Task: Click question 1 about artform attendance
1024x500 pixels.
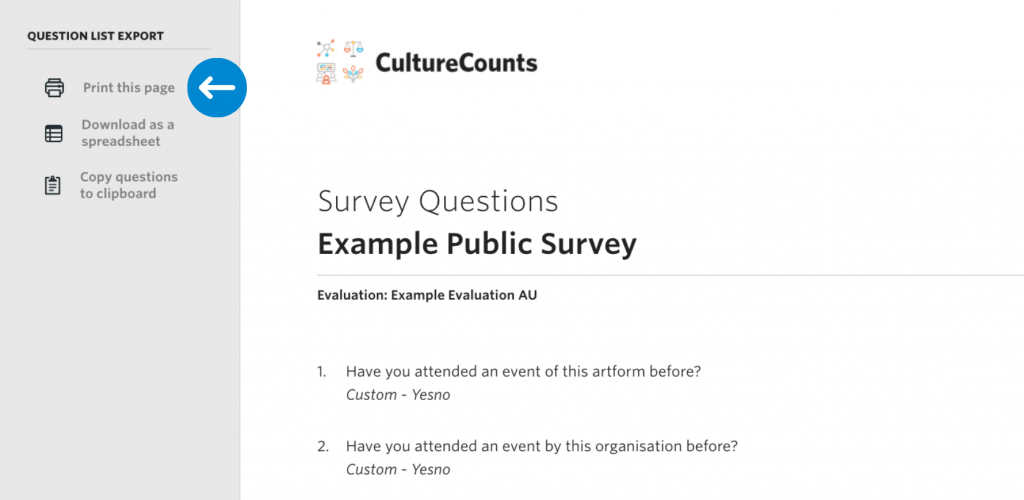Action: pos(523,371)
